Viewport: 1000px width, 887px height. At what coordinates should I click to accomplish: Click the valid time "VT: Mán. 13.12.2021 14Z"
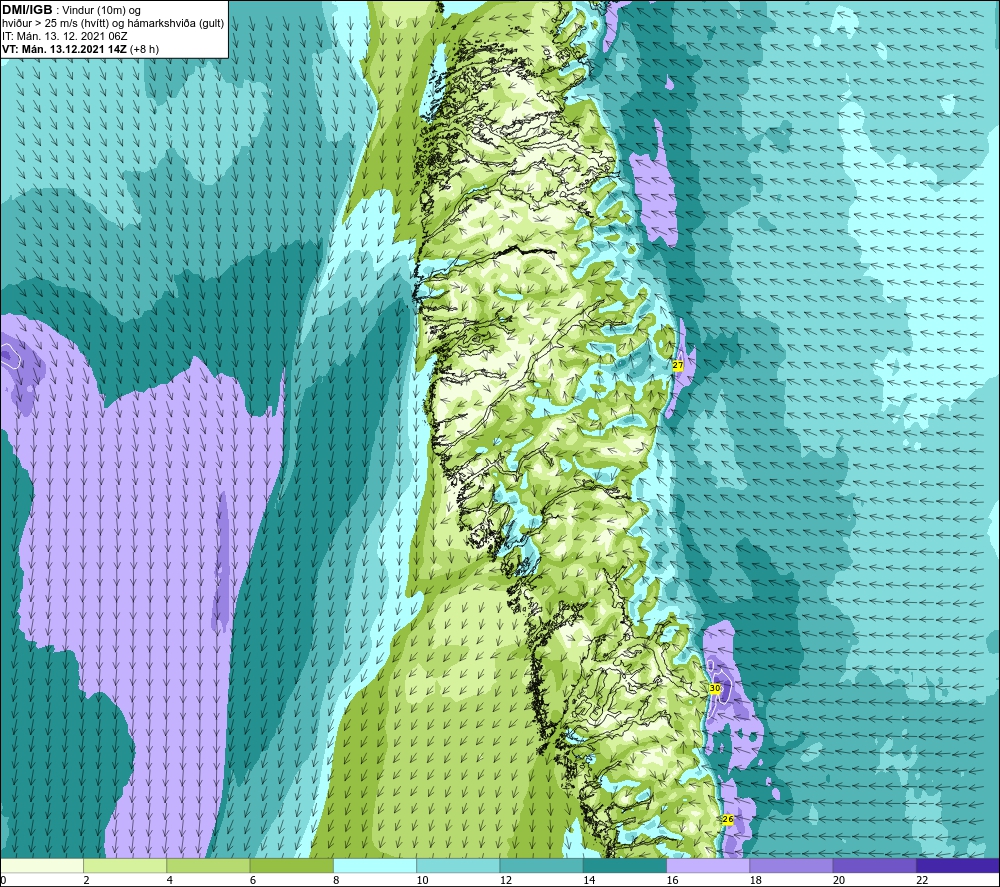(64, 49)
